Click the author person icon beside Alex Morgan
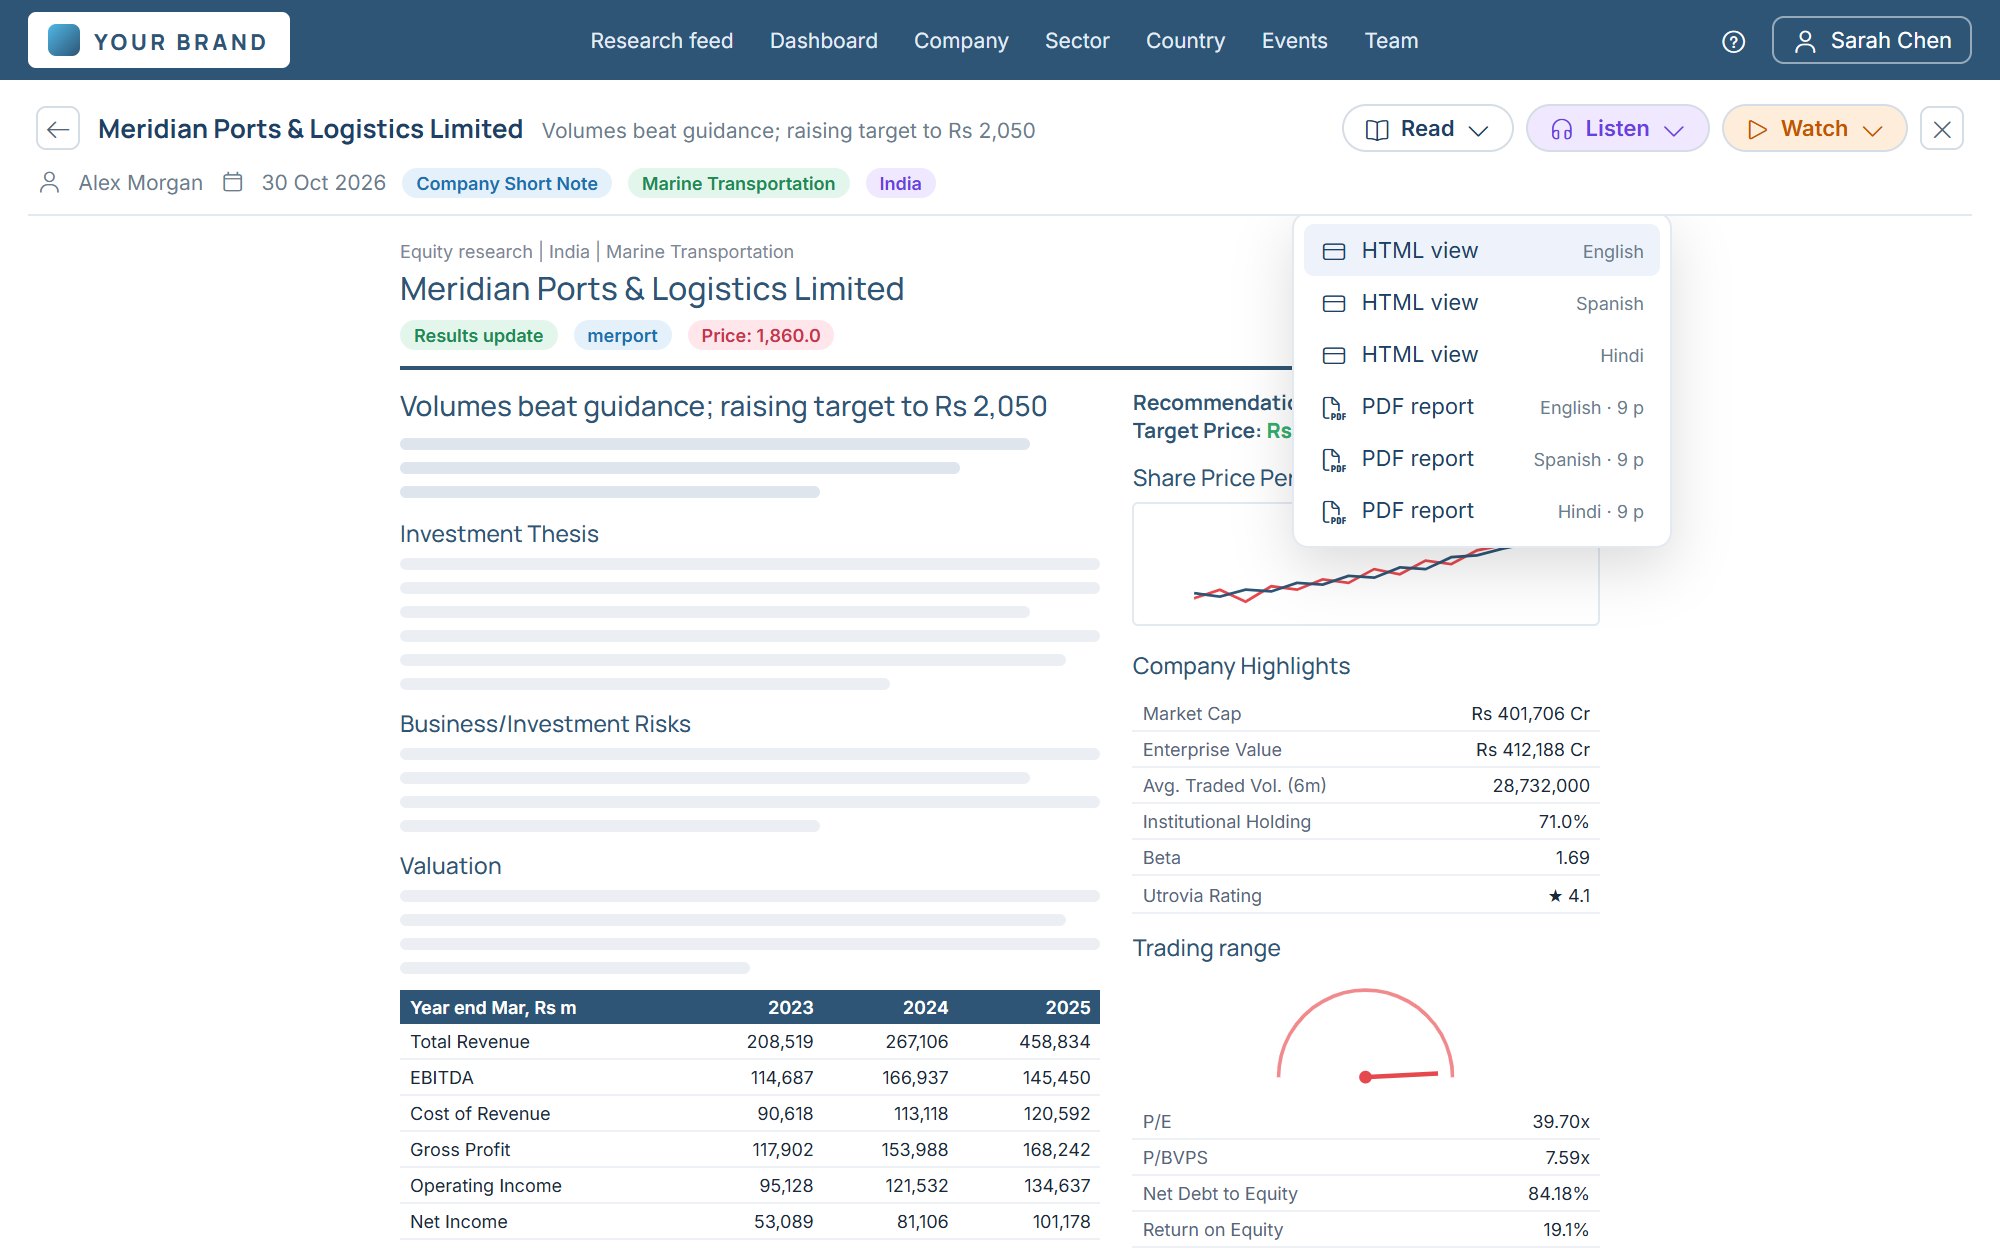Image resolution: width=2000 pixels, height=1250 pixels. (49, 183)
